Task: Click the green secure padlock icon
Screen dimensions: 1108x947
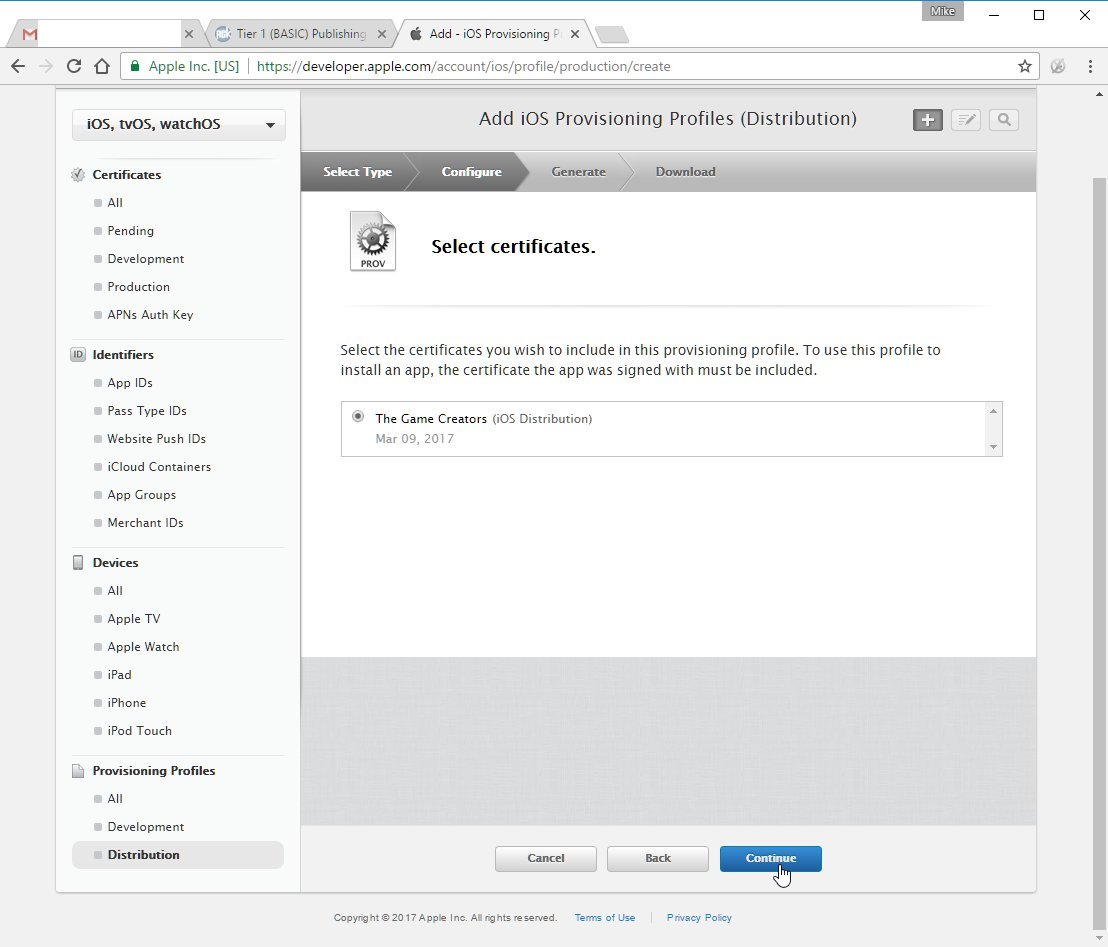Action: pos(135,66)
